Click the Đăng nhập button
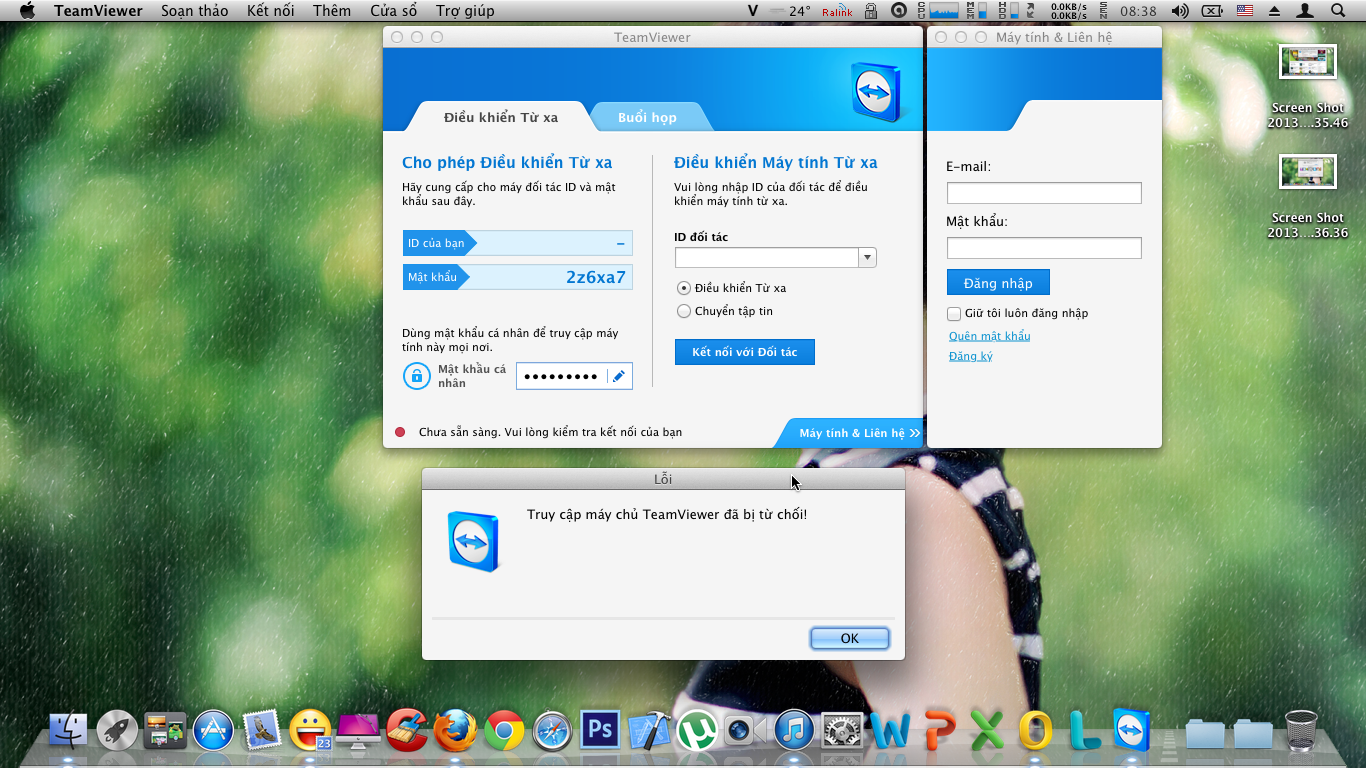This screenshot has width=1366, height=768. (x=997, y=283)
